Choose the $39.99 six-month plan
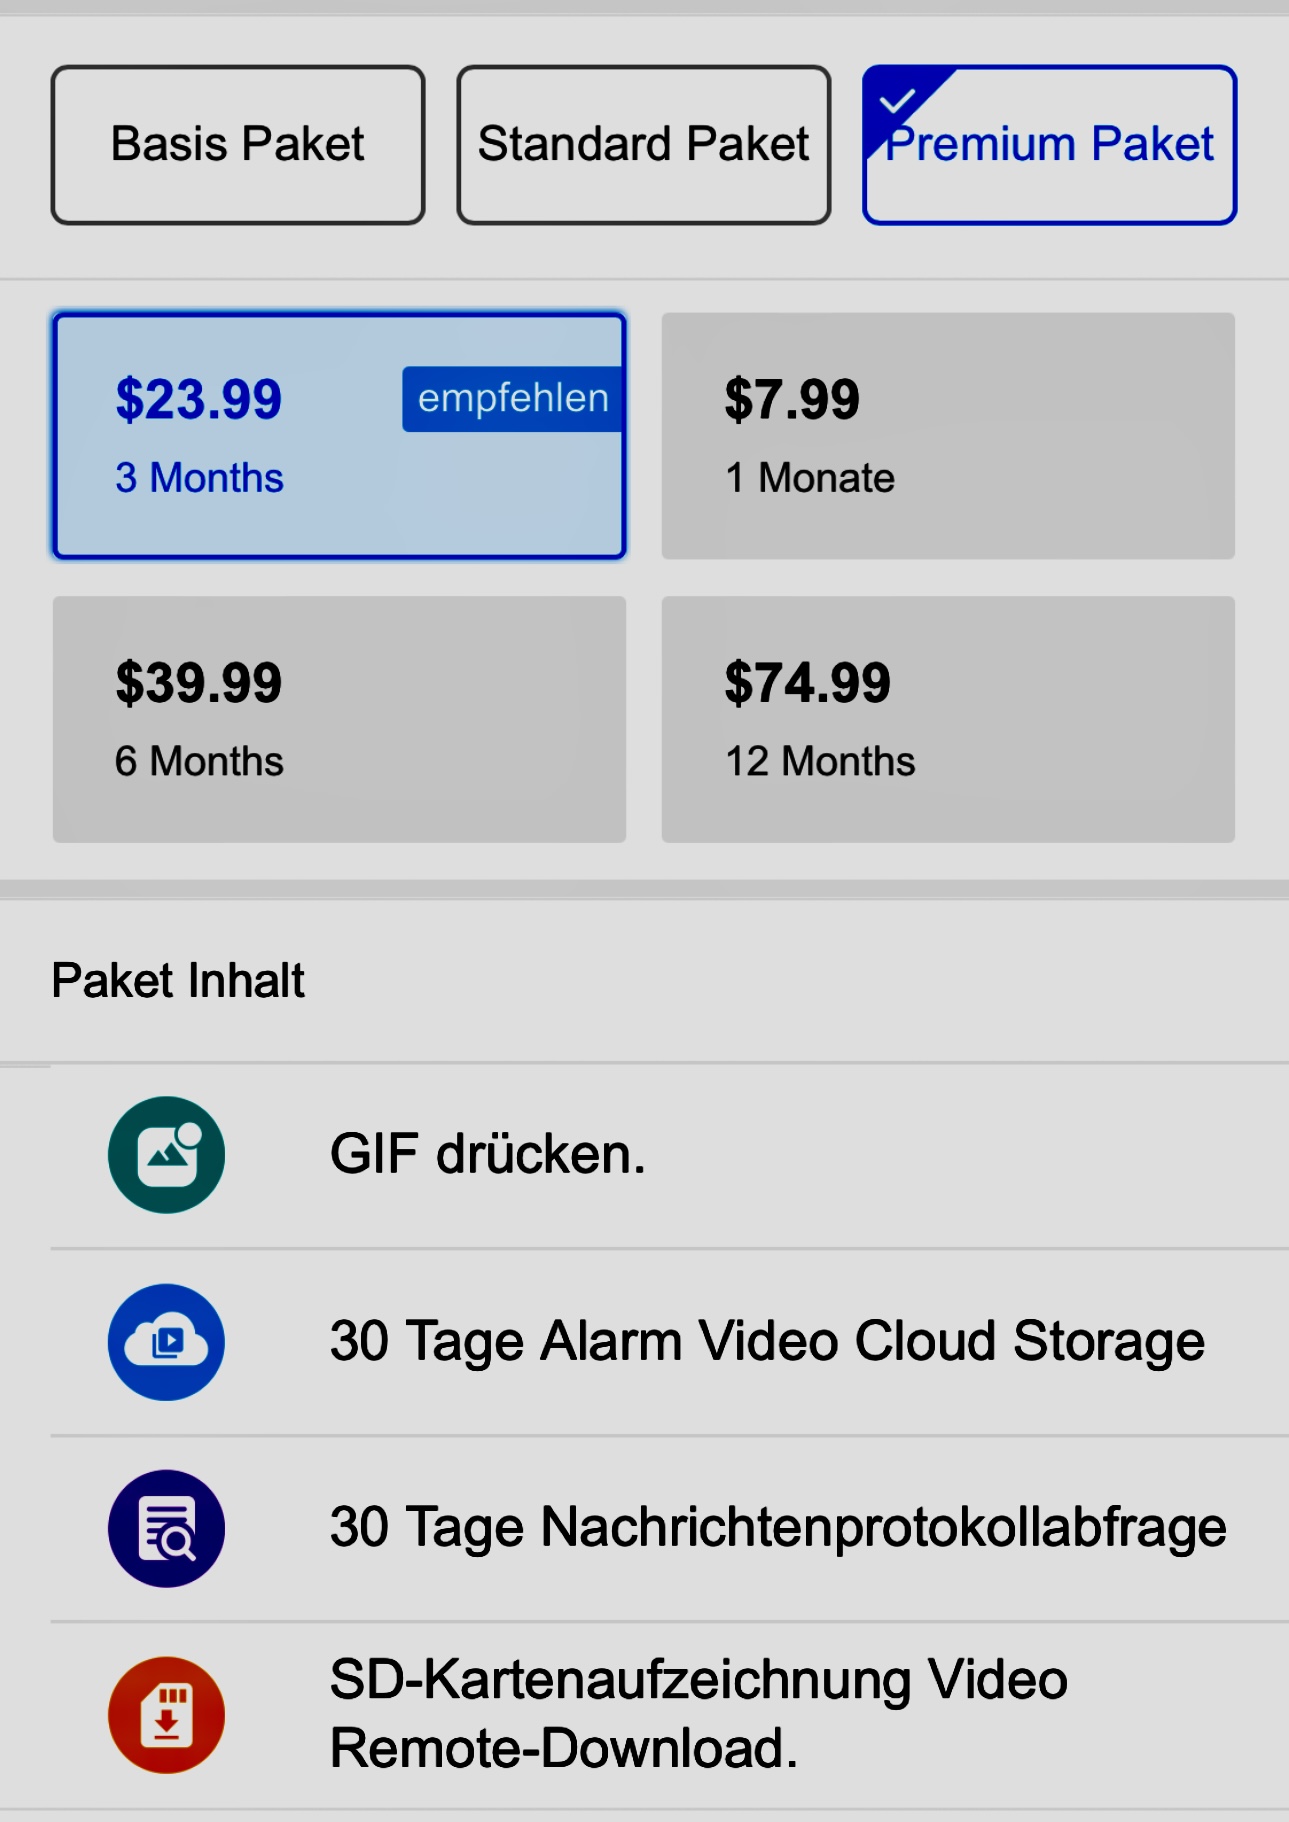The image size is (1289, 1822). pyautogui.click(x=340, y=719)
